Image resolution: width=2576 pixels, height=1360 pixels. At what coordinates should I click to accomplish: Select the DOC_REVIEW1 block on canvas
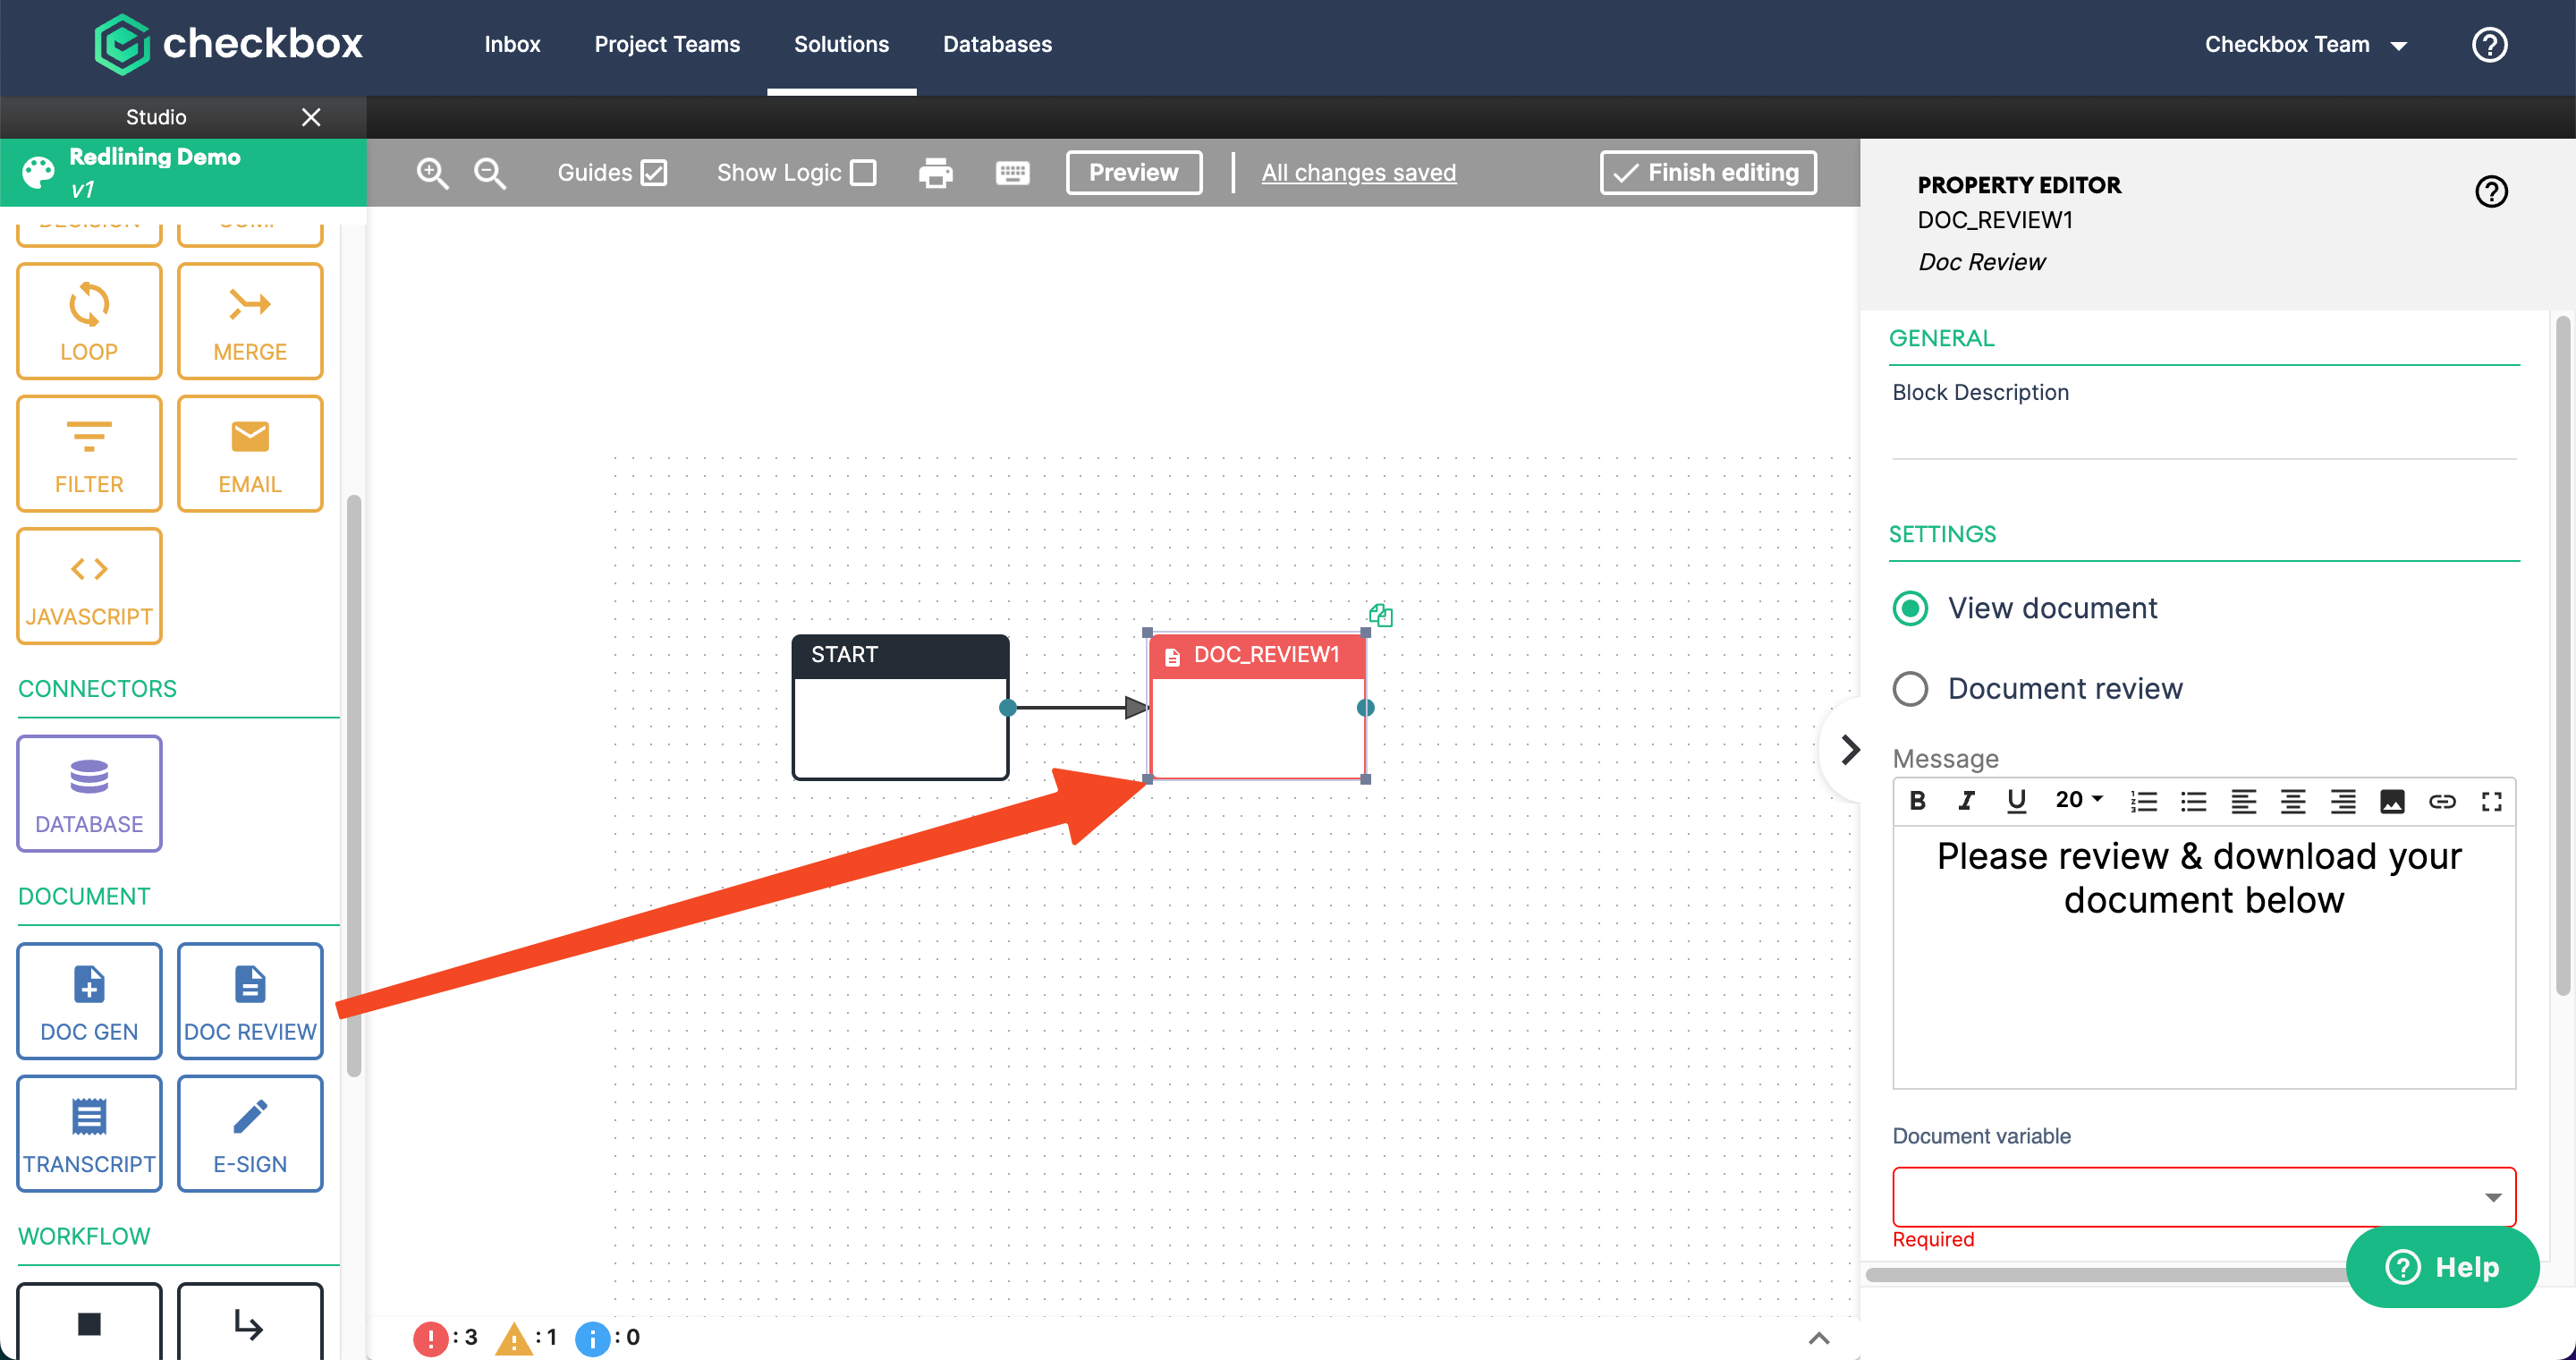tap(1257, 707)
